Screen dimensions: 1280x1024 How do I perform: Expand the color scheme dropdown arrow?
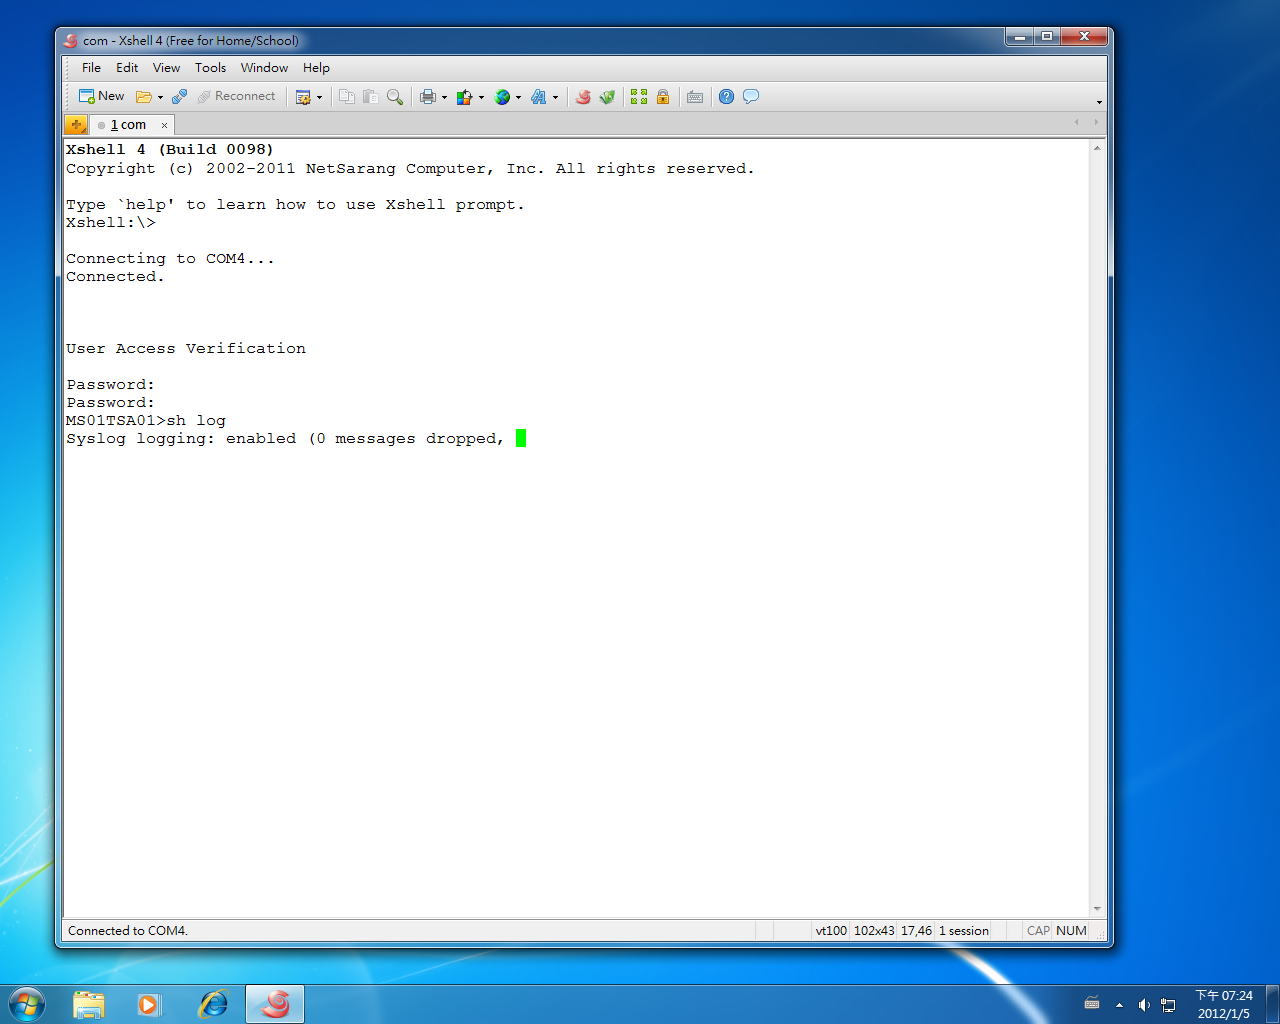(x=481, y=98)
